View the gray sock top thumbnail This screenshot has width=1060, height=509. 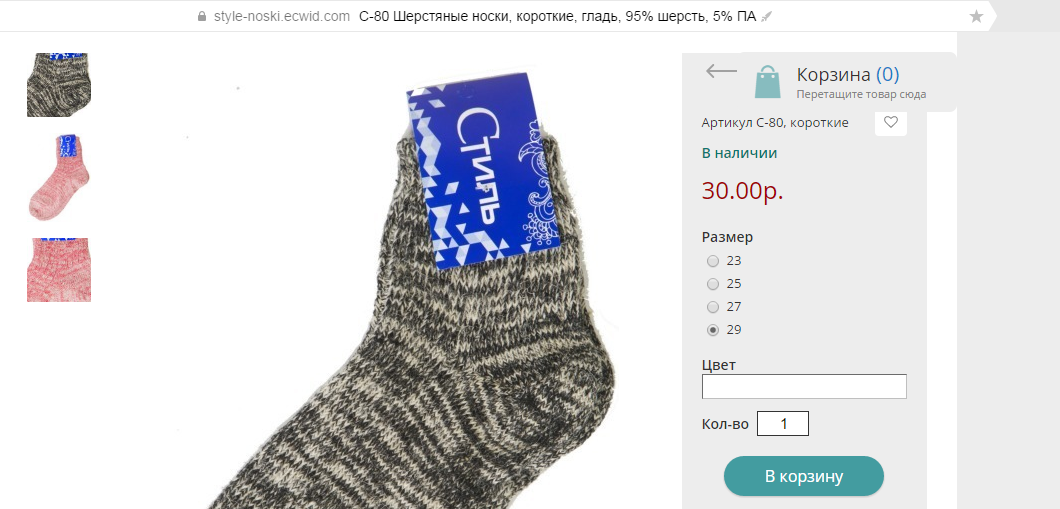tap(59, 84)
